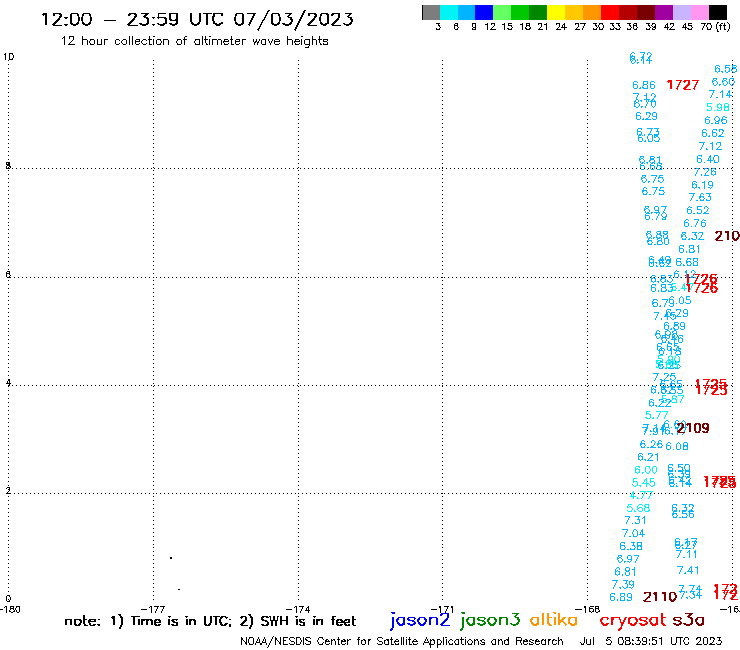Screen dimensions: 740x650
Task: Click the NOAA/NESDIS Center credit line
Action: point(402,641)
